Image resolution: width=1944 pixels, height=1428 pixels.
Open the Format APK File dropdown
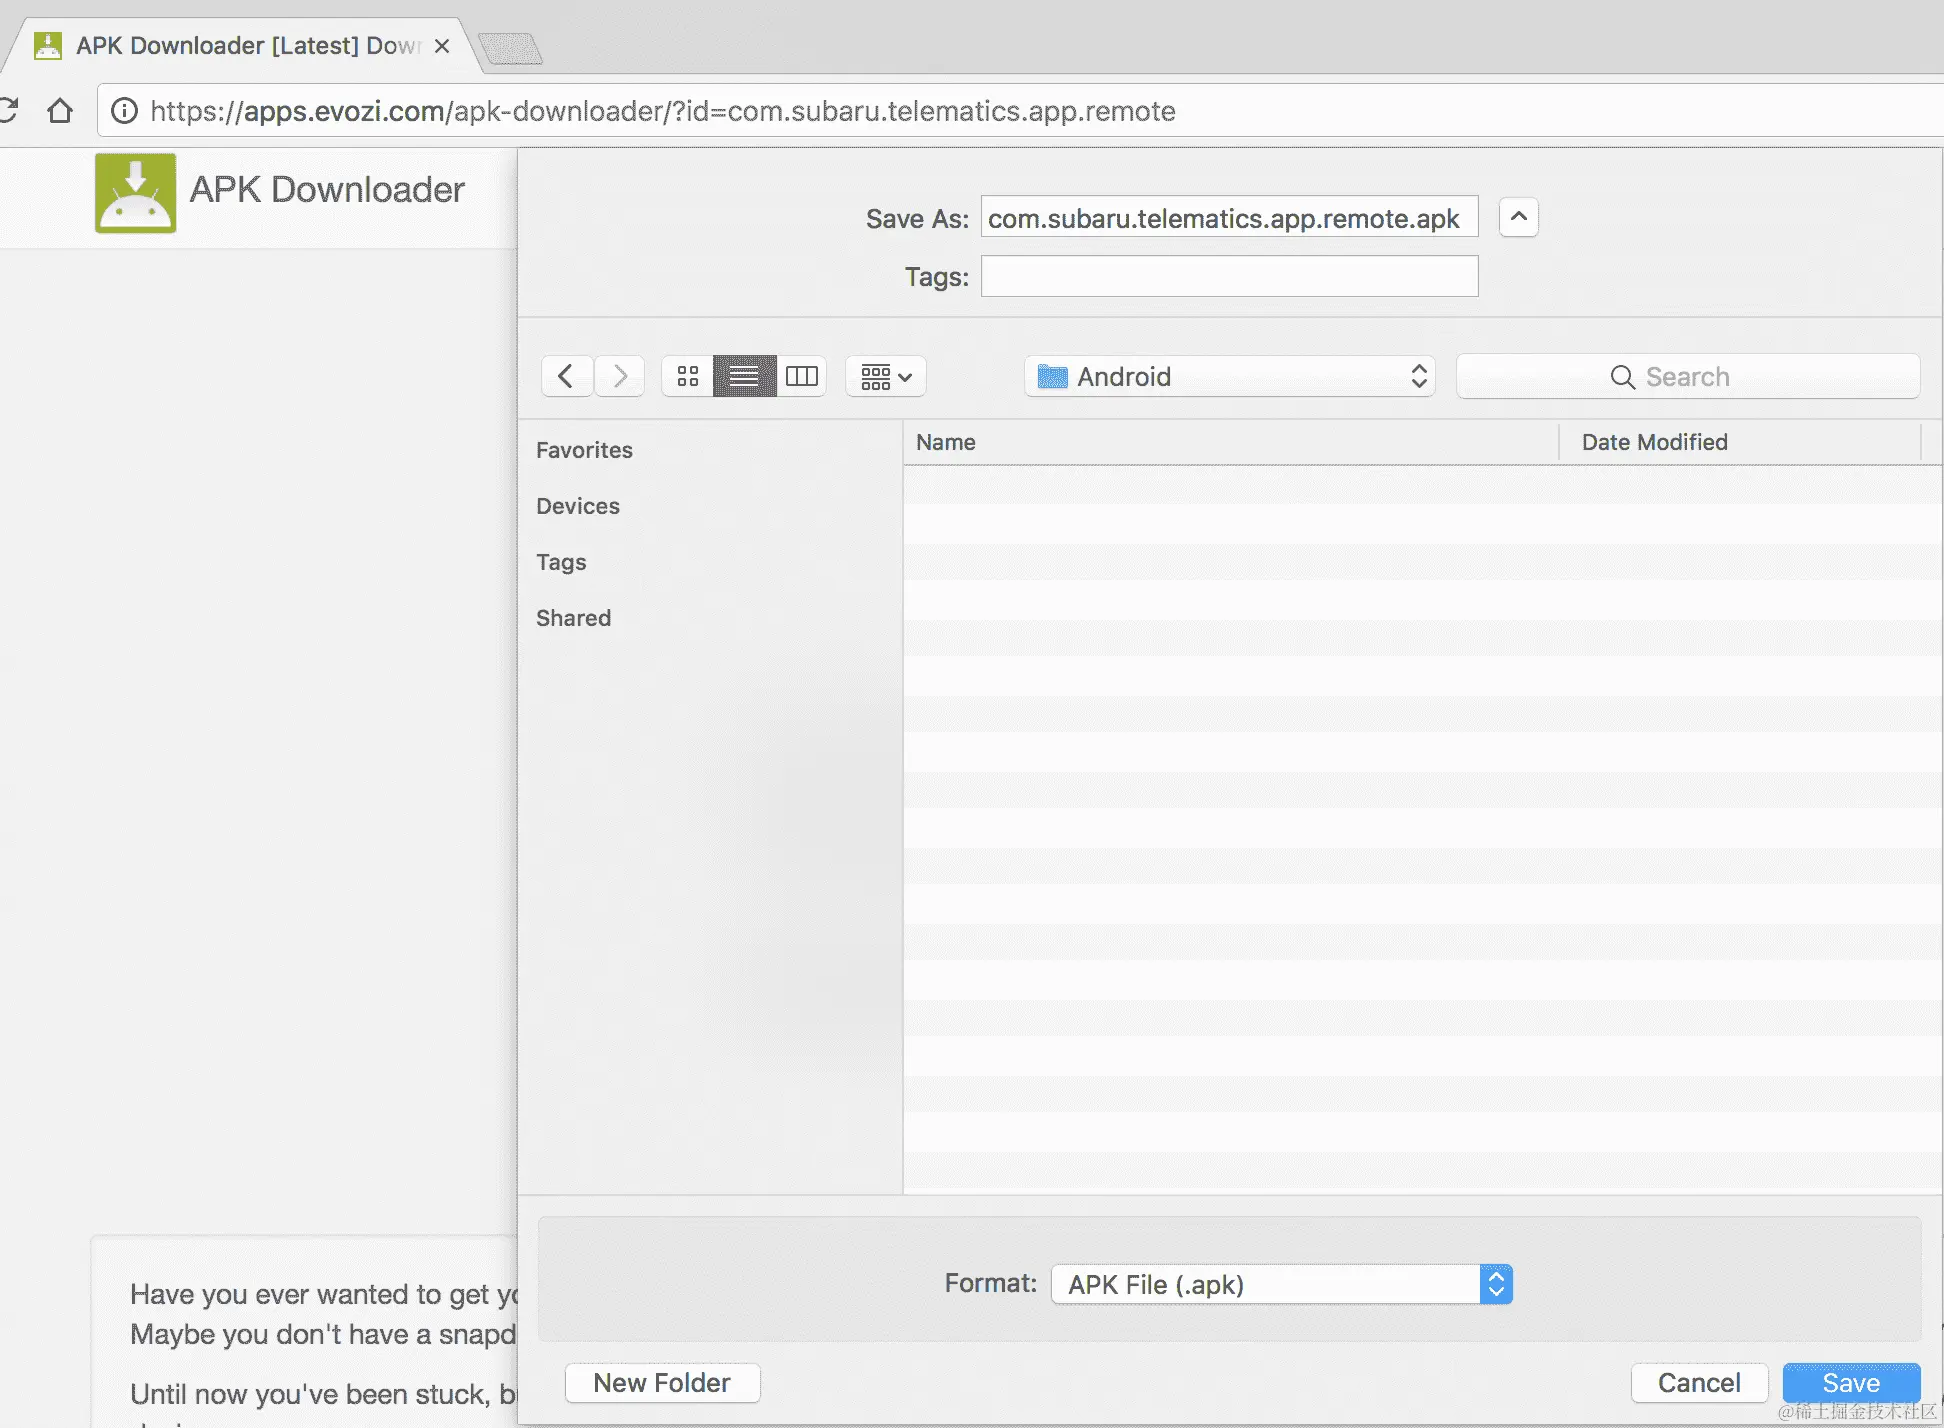pyautogui.click(x=1281, y=1284)
